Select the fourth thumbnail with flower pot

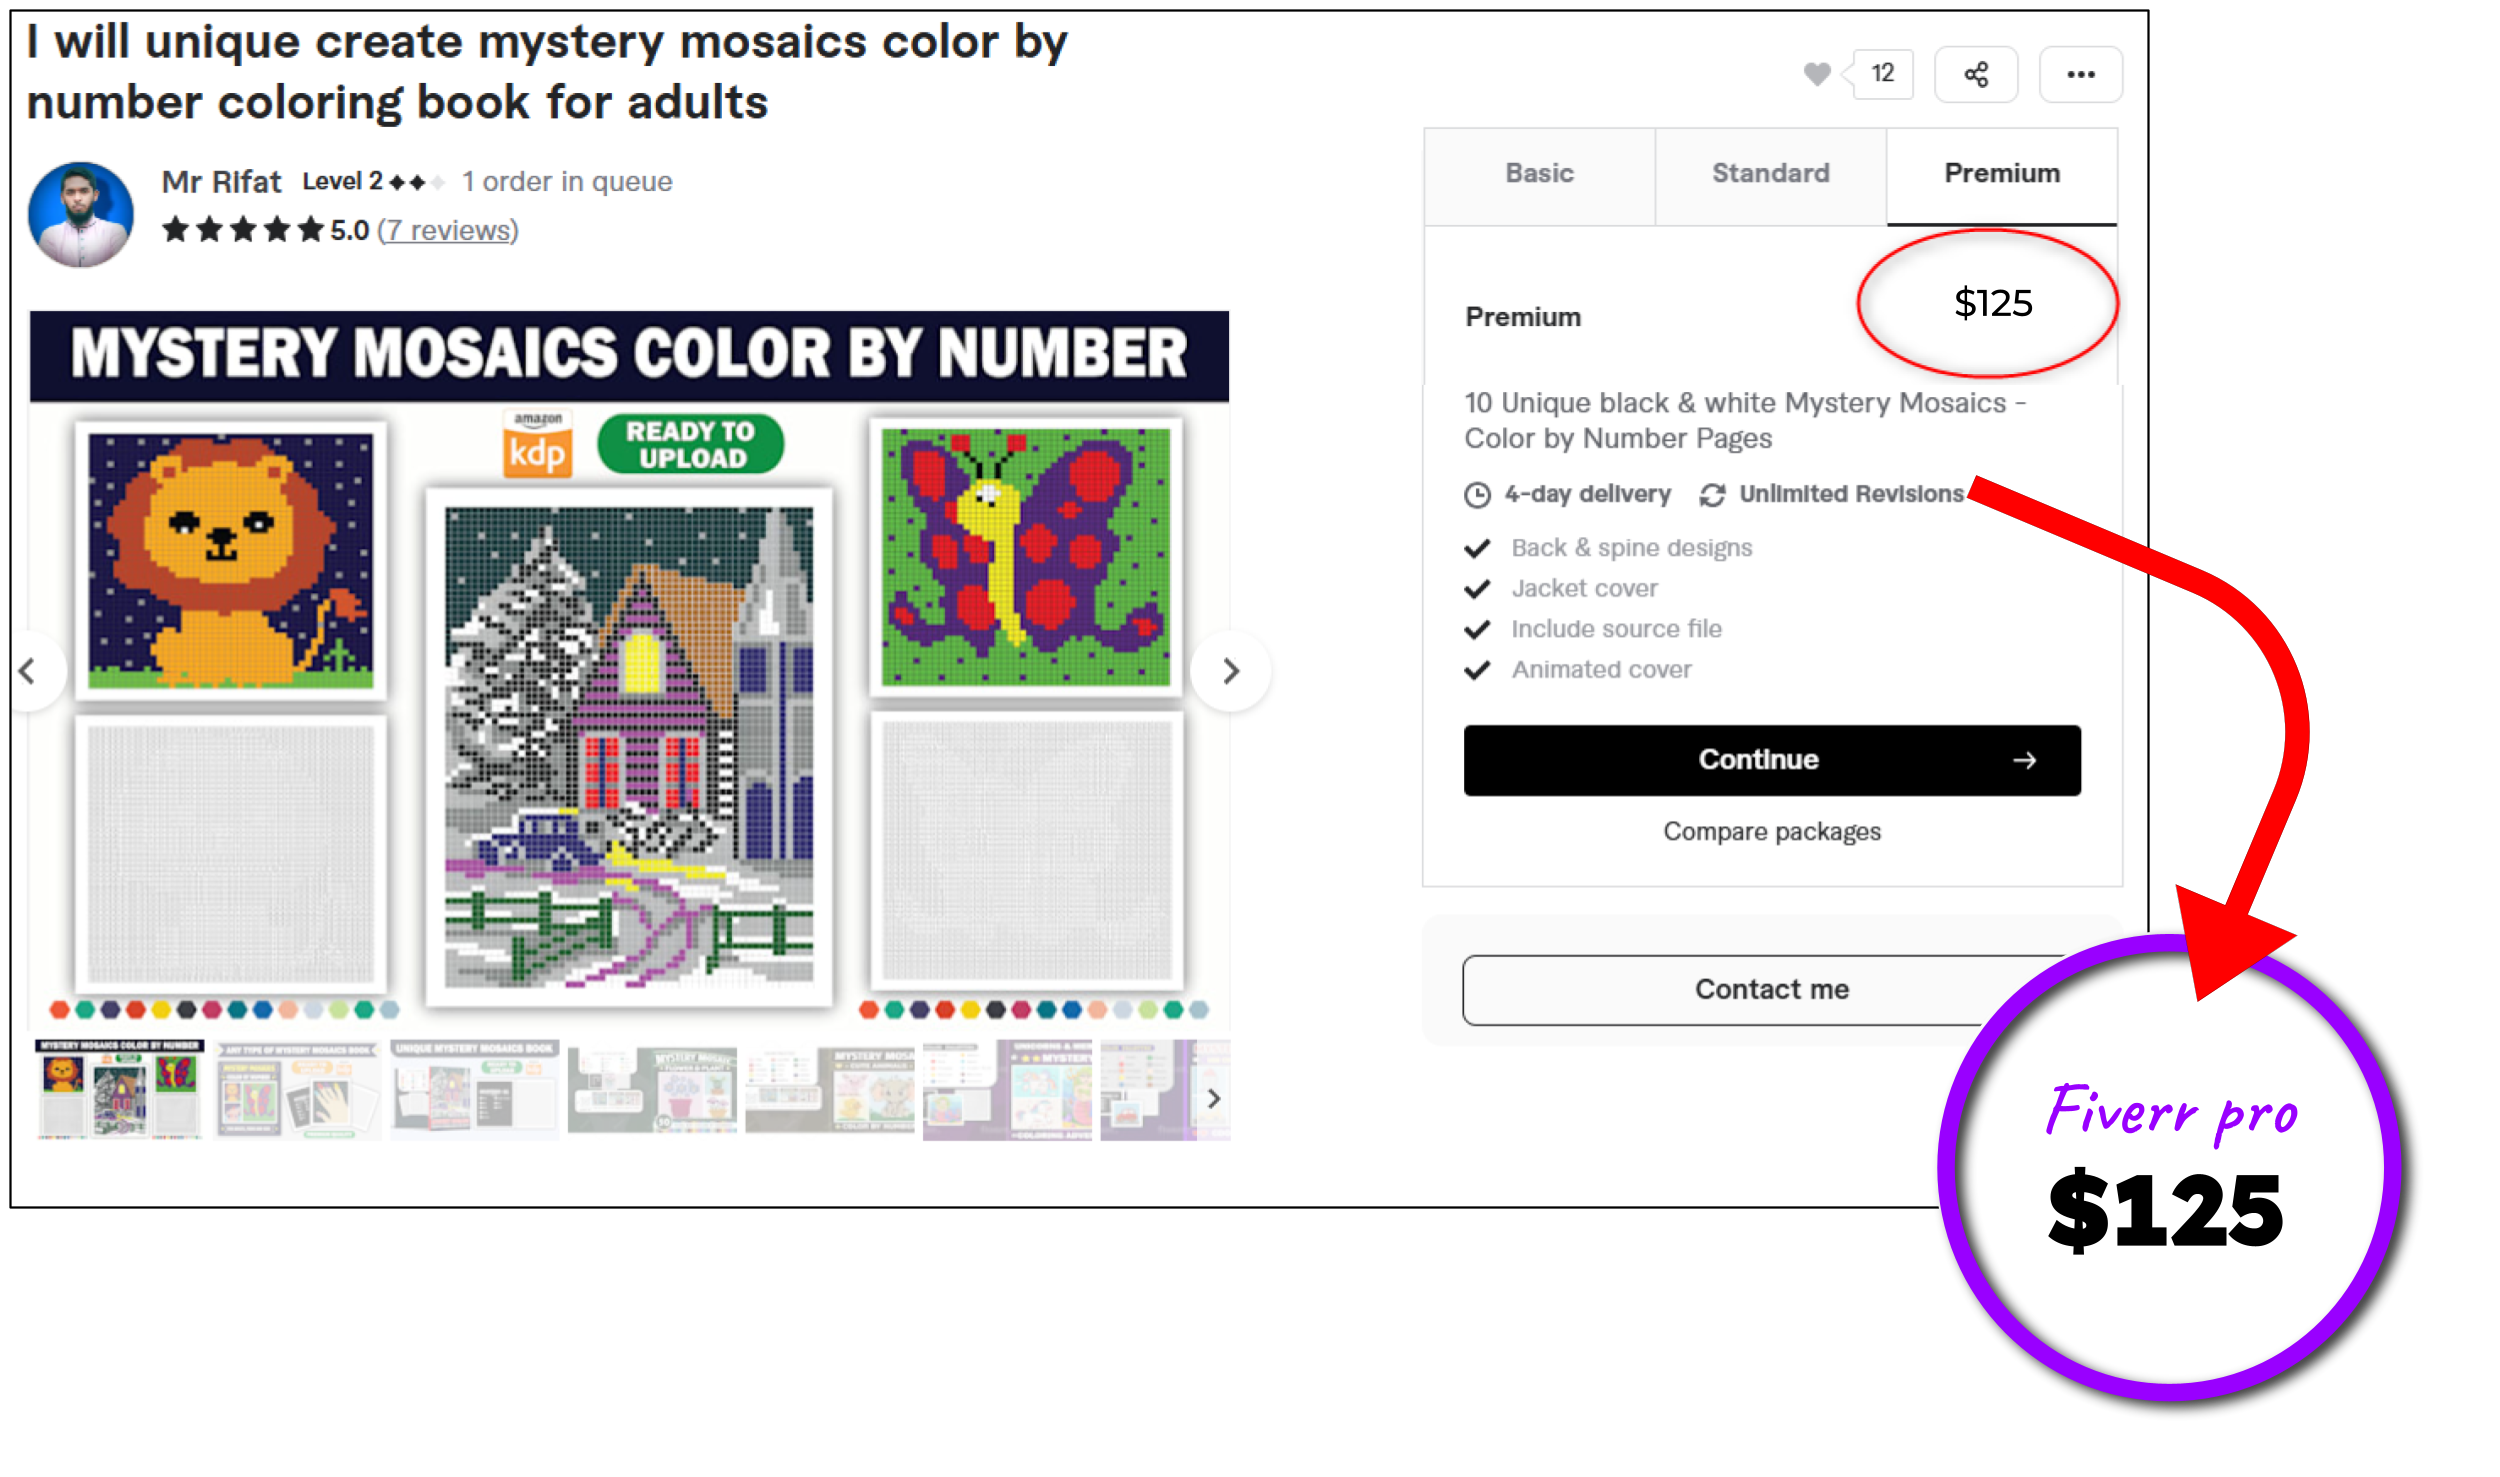(652, 1089)
